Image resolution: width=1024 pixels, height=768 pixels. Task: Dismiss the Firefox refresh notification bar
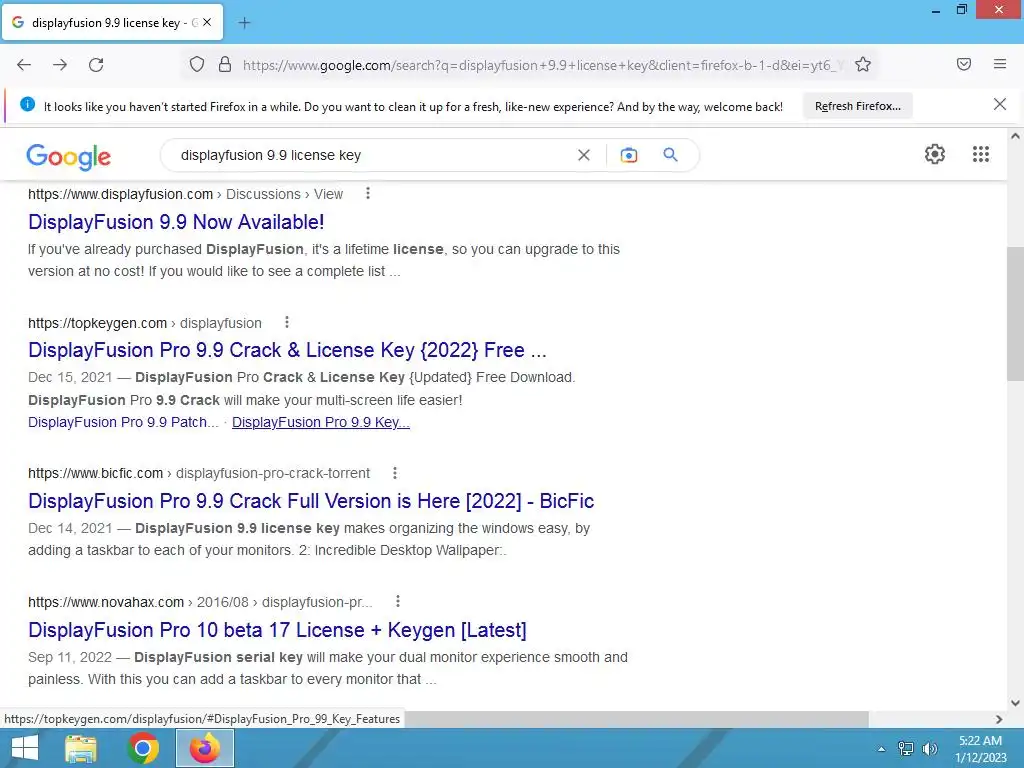(999, 104)
